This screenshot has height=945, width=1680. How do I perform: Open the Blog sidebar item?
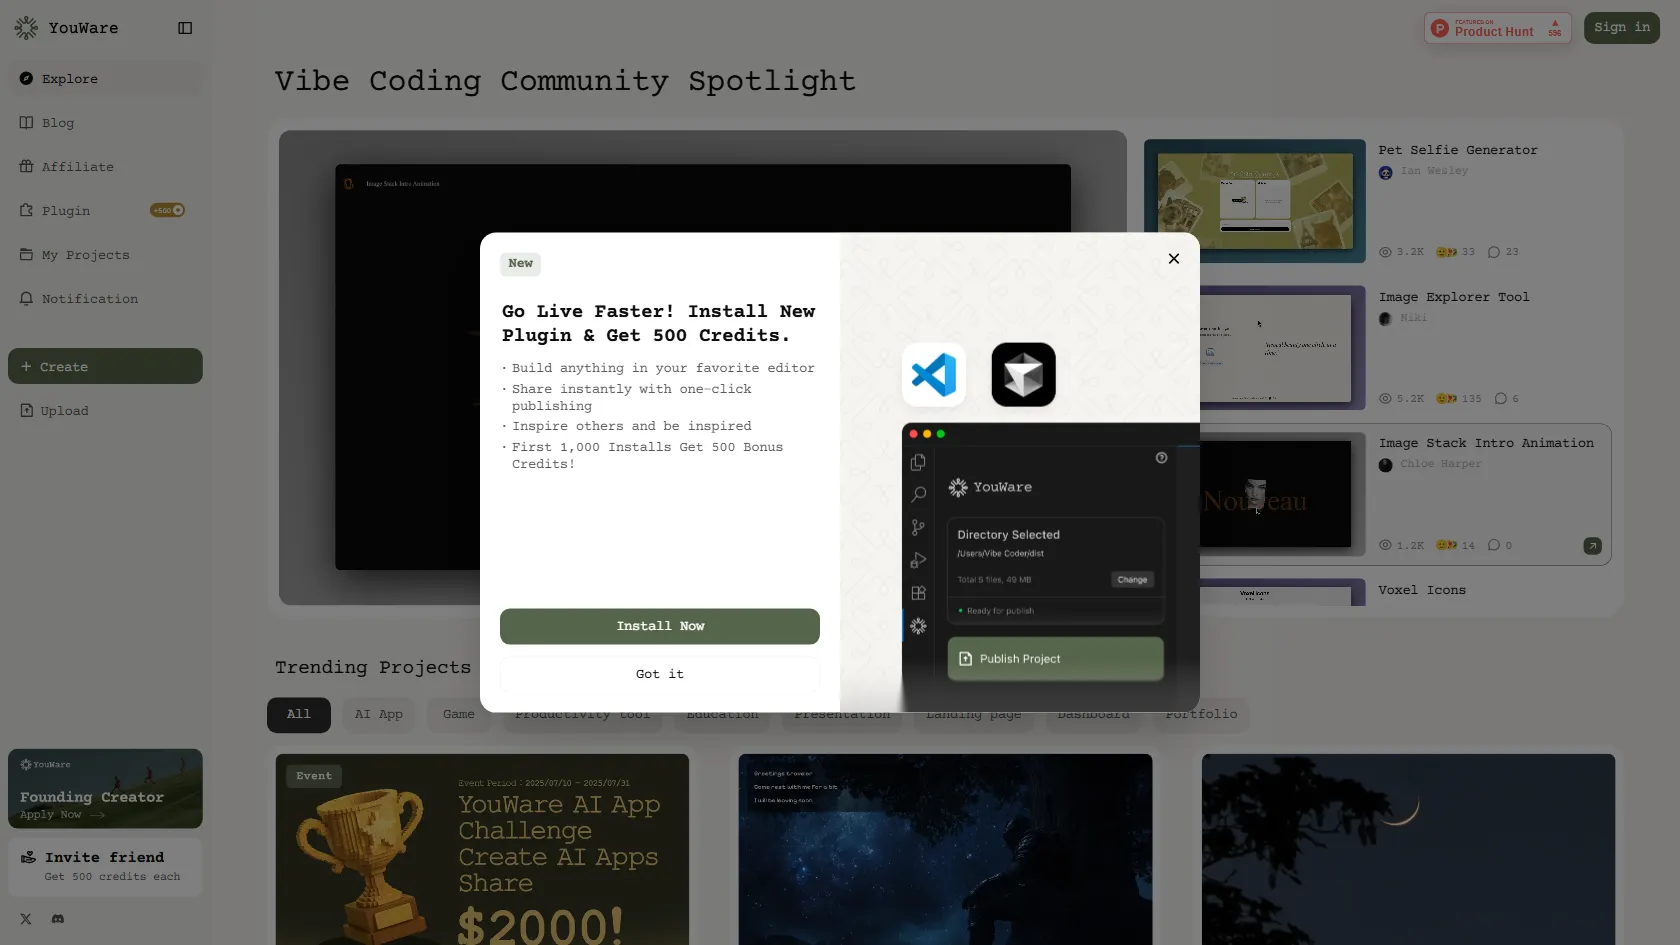105,123
